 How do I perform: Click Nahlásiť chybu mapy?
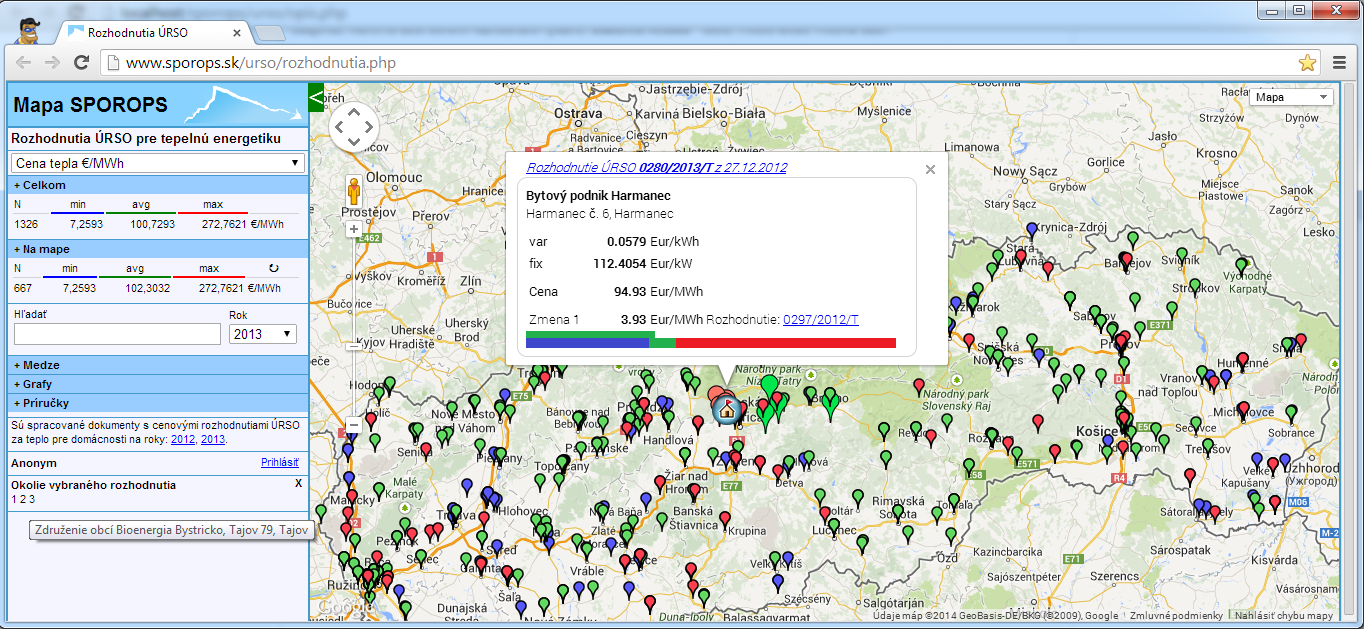1283,616
